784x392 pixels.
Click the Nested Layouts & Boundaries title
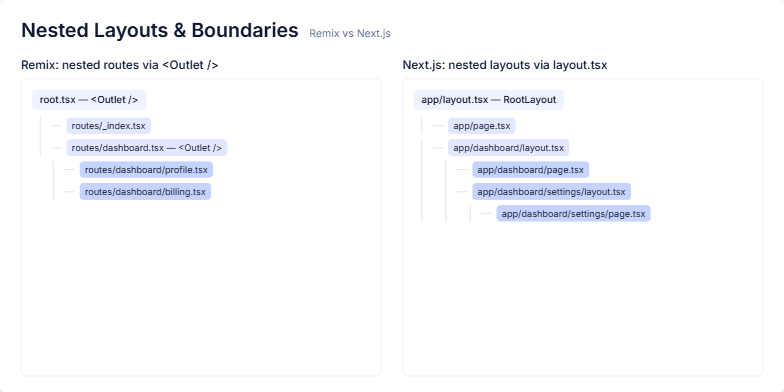click(160, 30)
